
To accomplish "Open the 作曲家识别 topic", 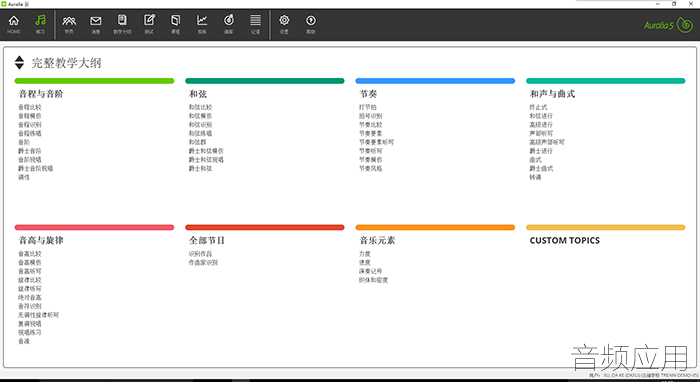I will [203, 262].
